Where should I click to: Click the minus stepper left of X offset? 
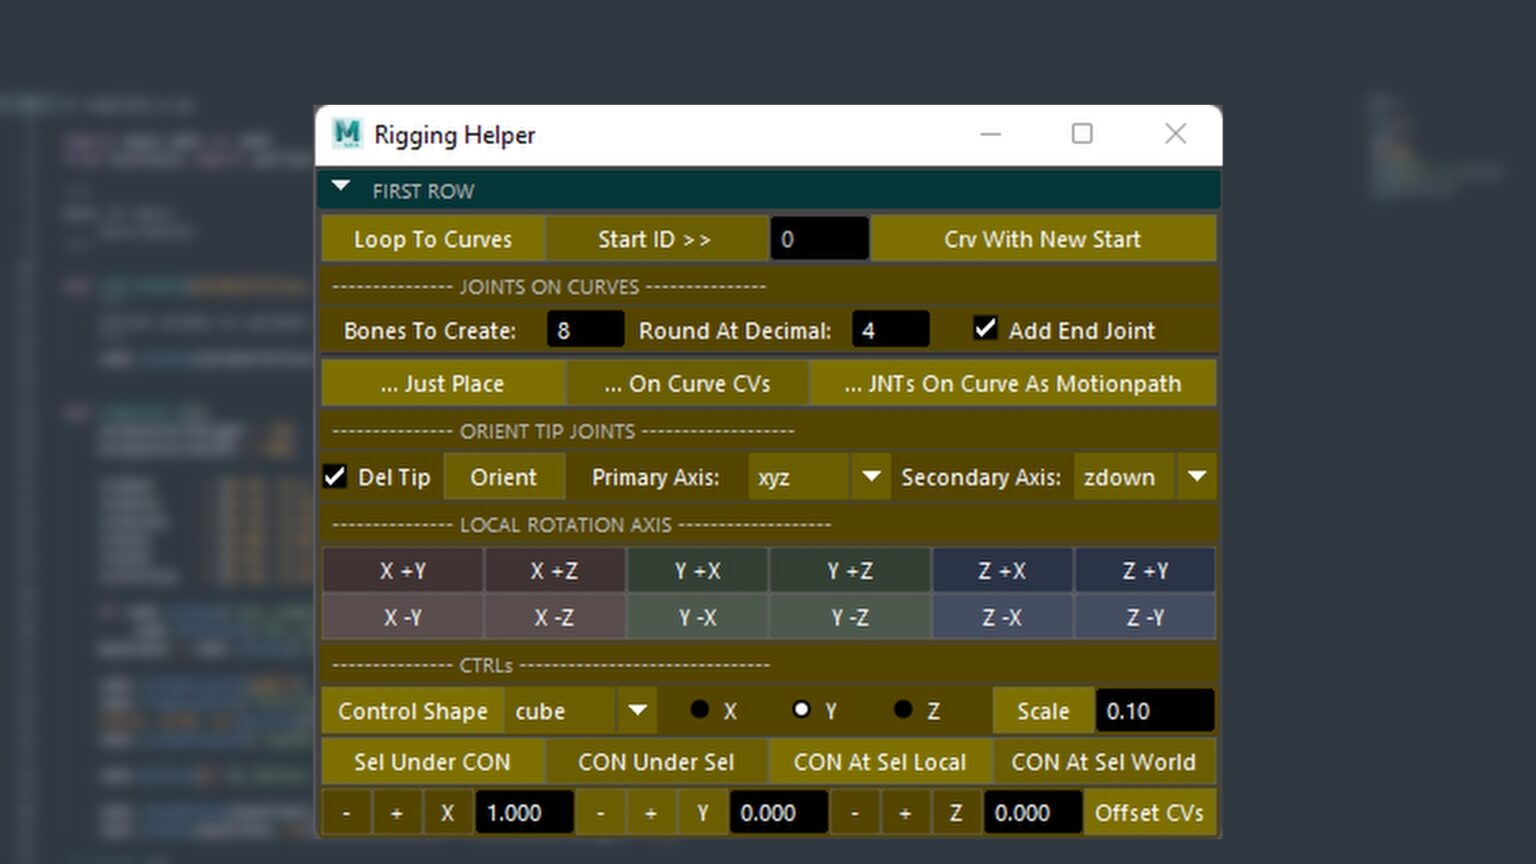pyautogui.click(x=346, y=813)
